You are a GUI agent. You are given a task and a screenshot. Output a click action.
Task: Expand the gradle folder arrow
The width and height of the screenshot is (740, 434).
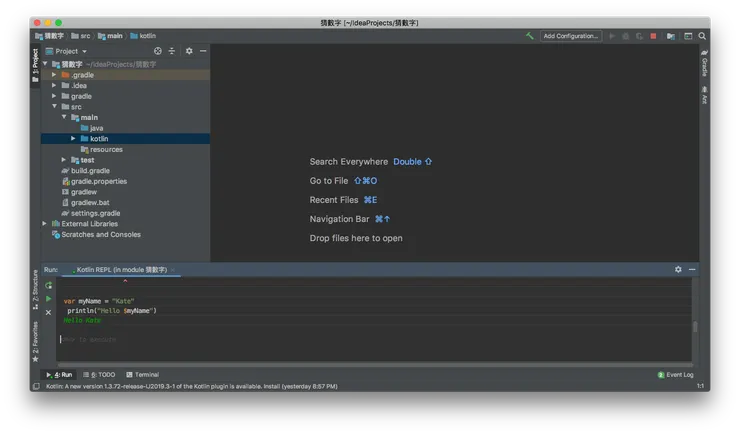(54, 96)
